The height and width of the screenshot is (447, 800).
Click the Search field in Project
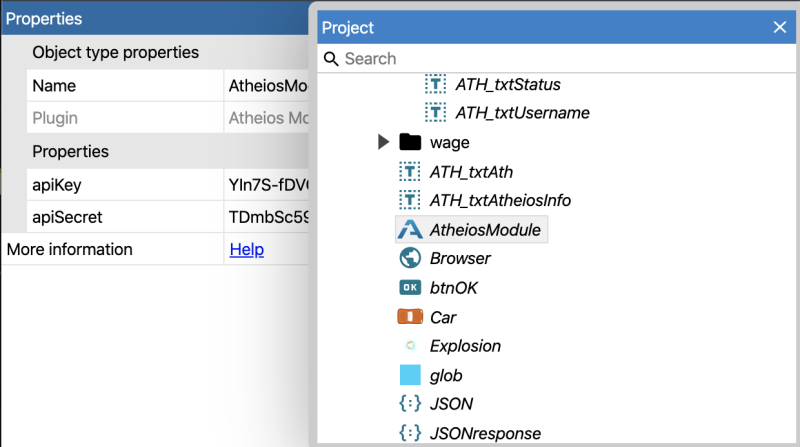tap(556, 59)
